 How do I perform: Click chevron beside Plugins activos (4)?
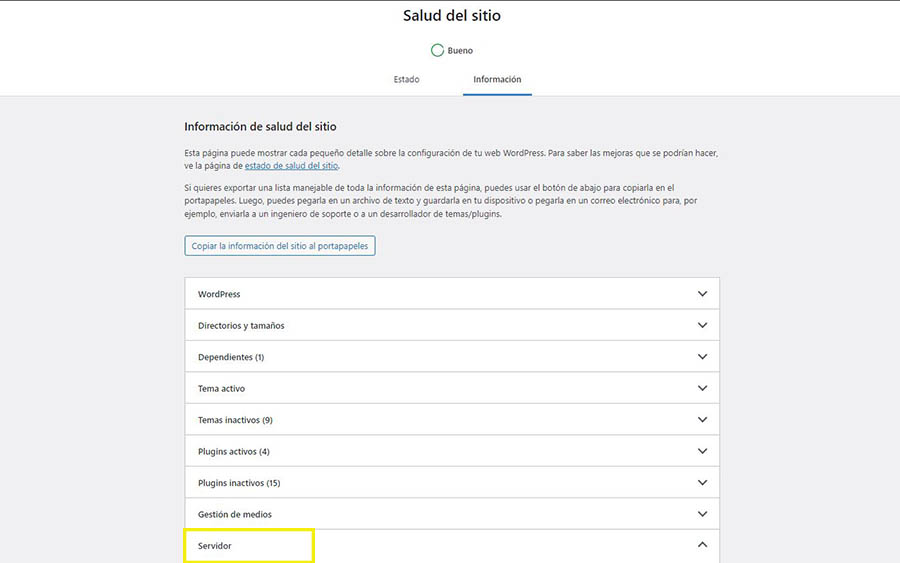tap(702, 451)
